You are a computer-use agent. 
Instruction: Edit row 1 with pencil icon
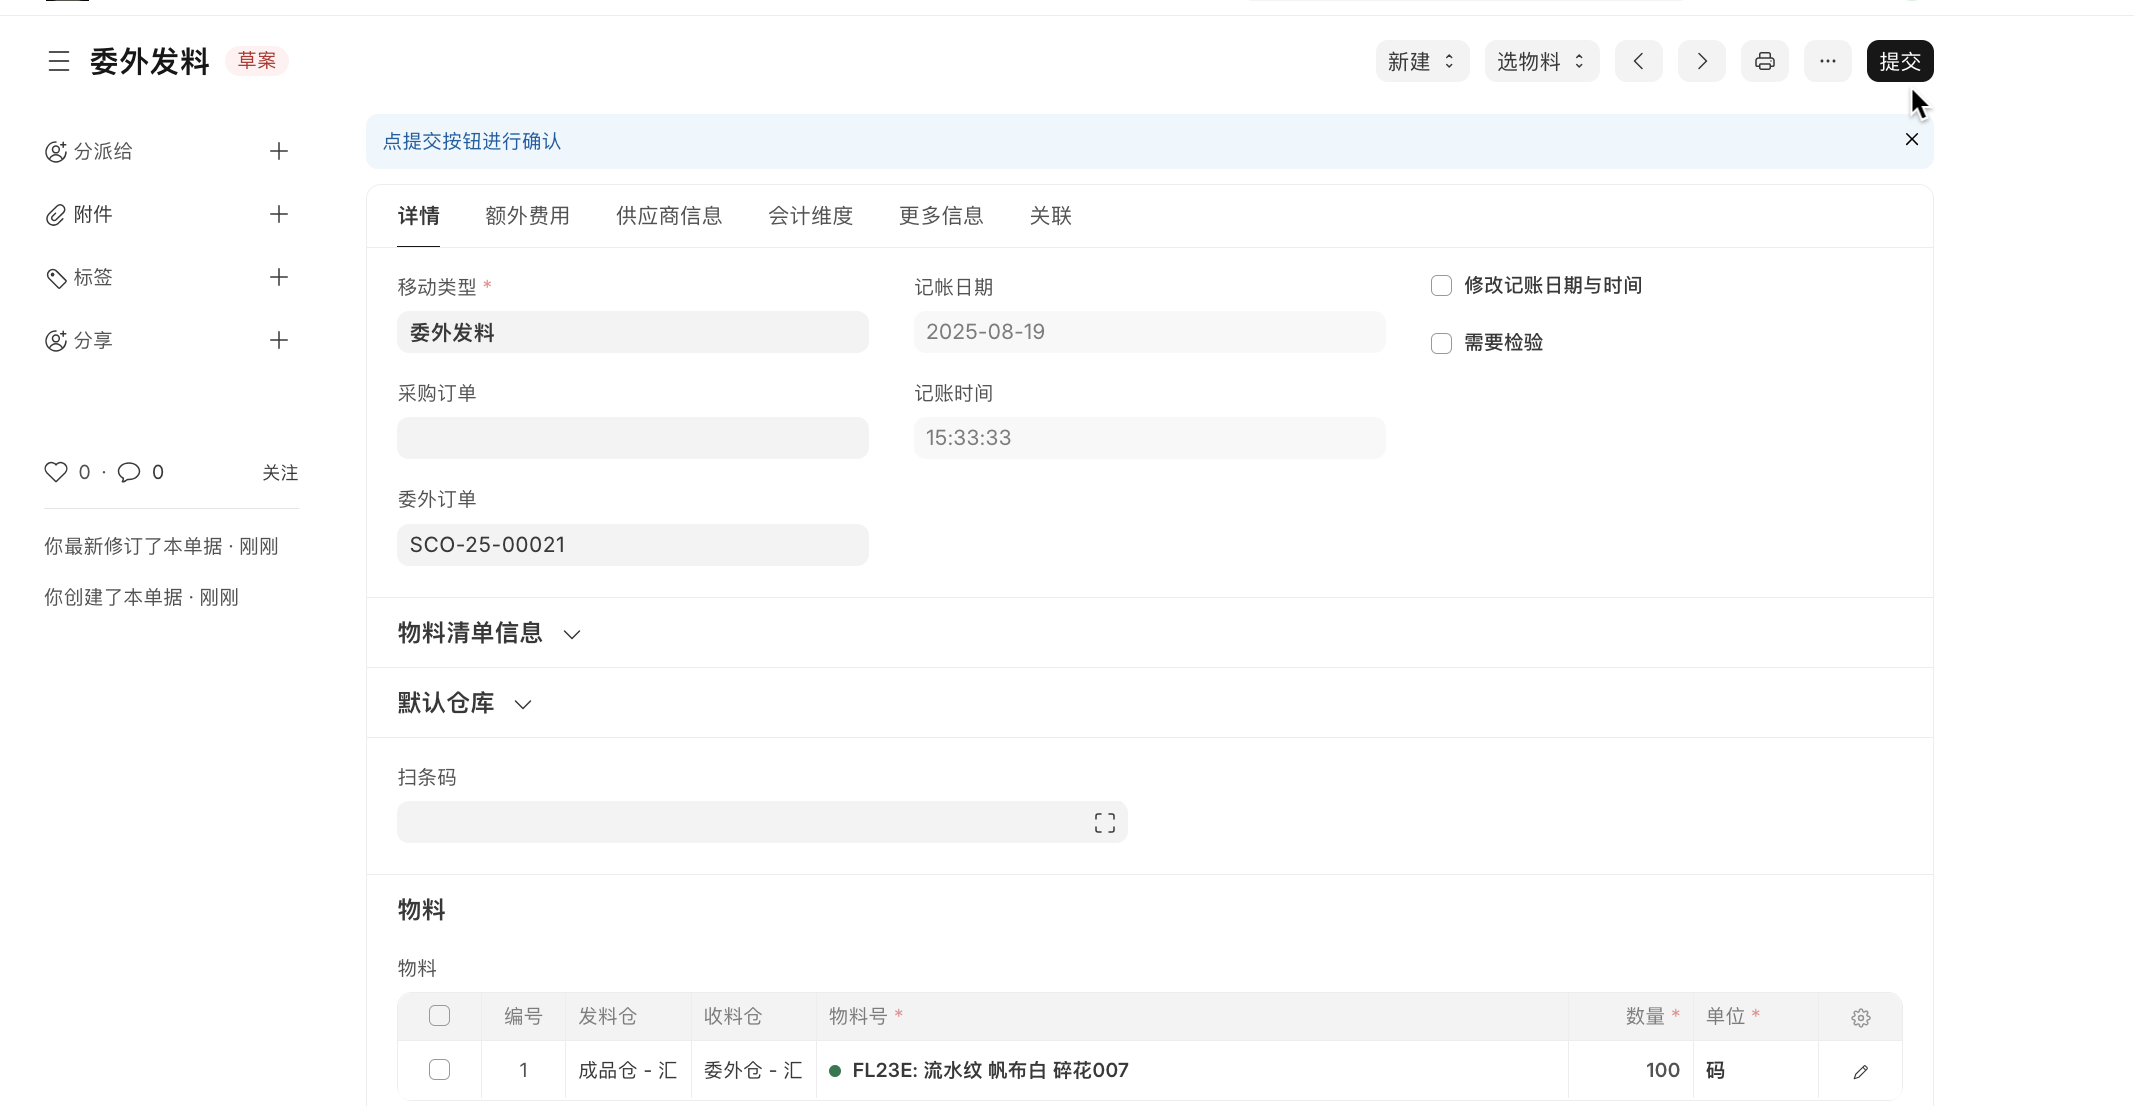tap(1860, 1071)
